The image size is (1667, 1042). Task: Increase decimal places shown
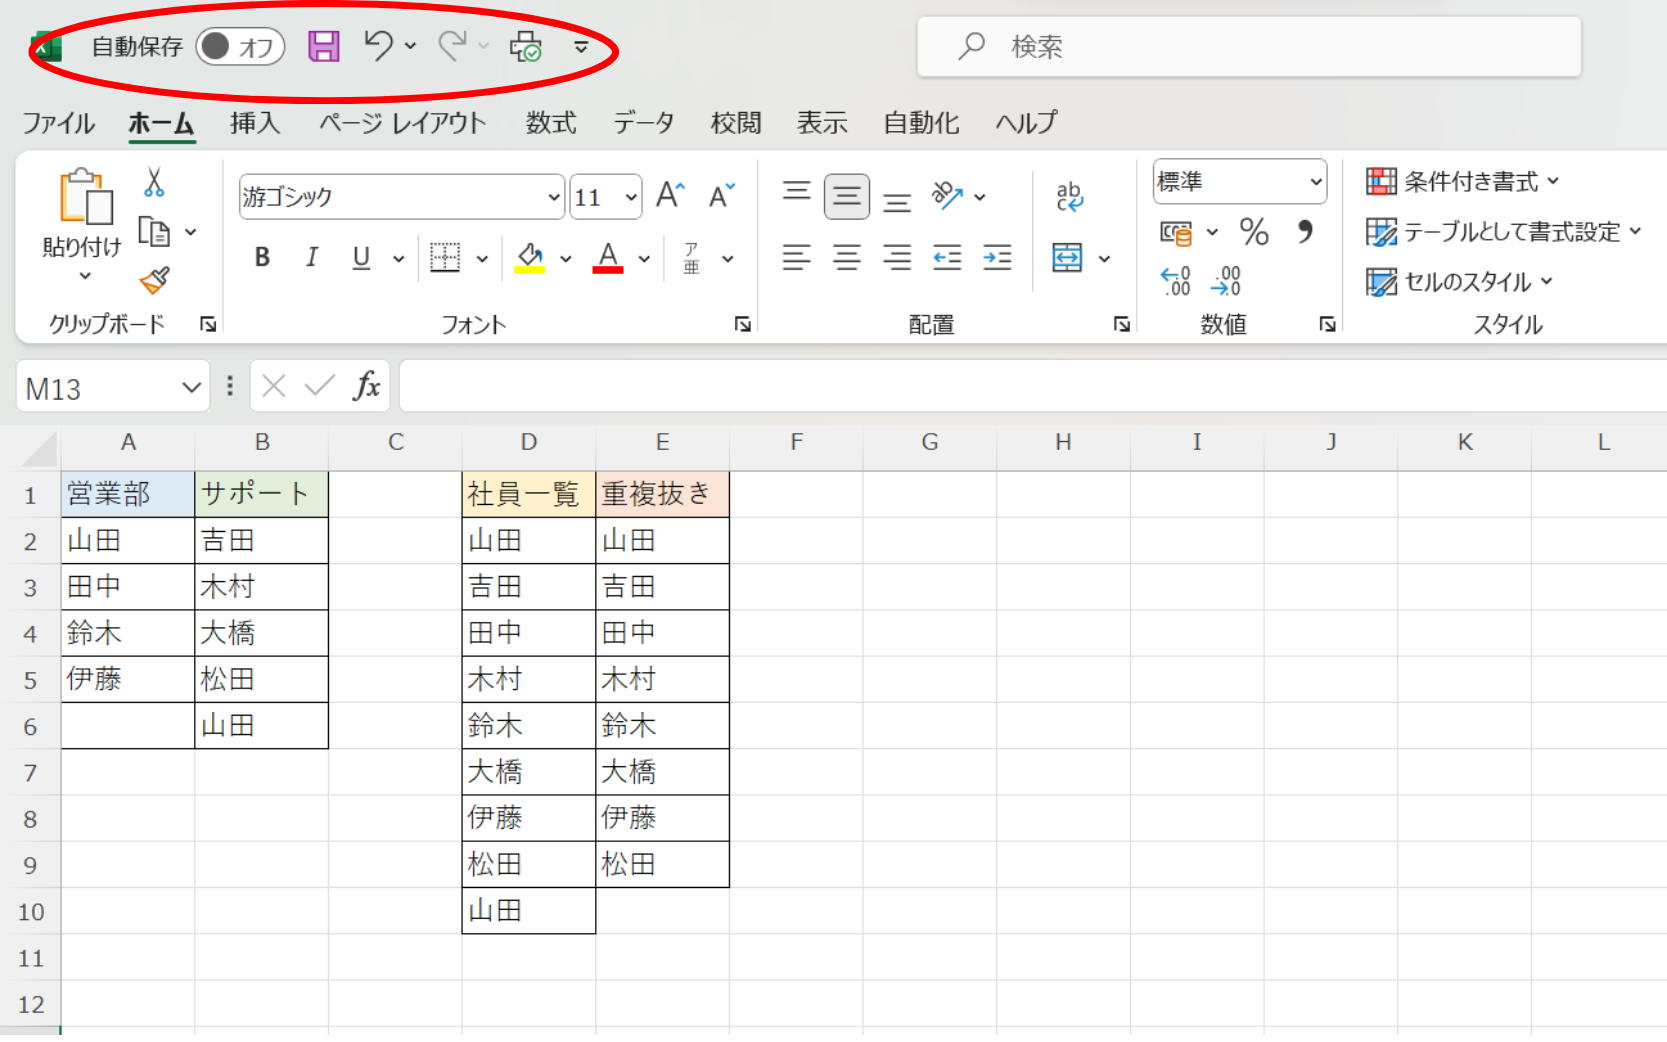[1176, 281]
